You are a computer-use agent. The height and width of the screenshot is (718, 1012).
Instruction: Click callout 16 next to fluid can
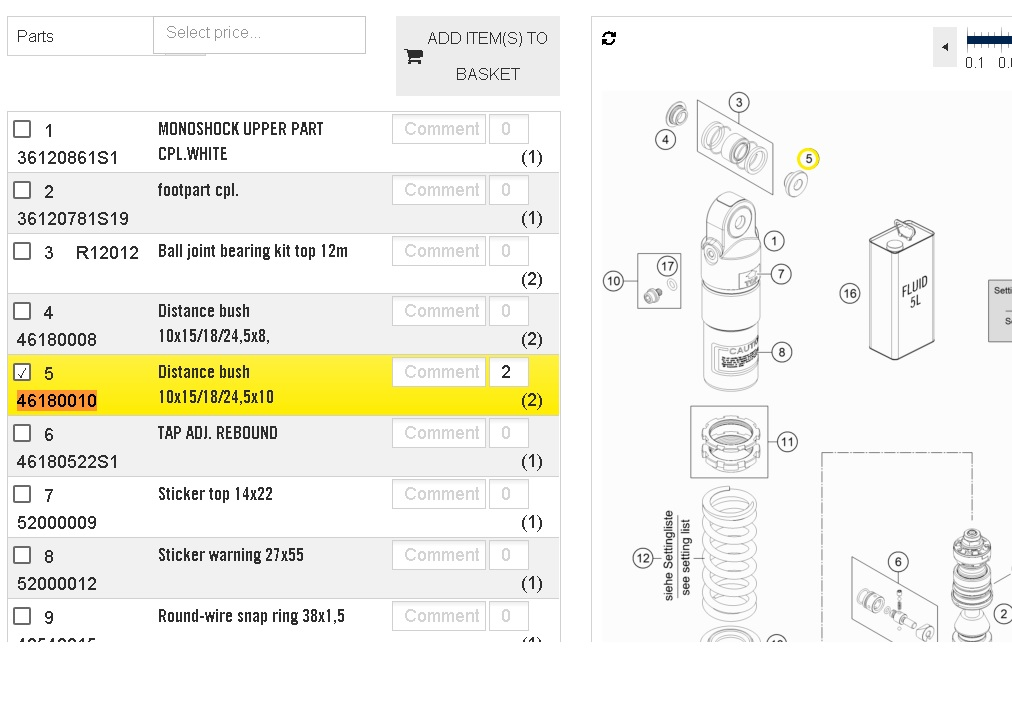coord(850,293)
